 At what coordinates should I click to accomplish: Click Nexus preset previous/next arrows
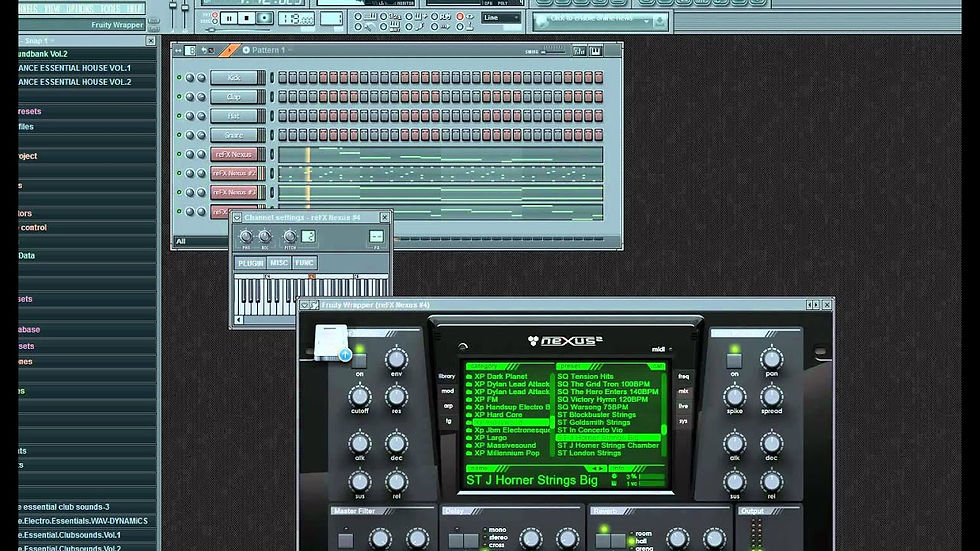(x=597, y=468)
